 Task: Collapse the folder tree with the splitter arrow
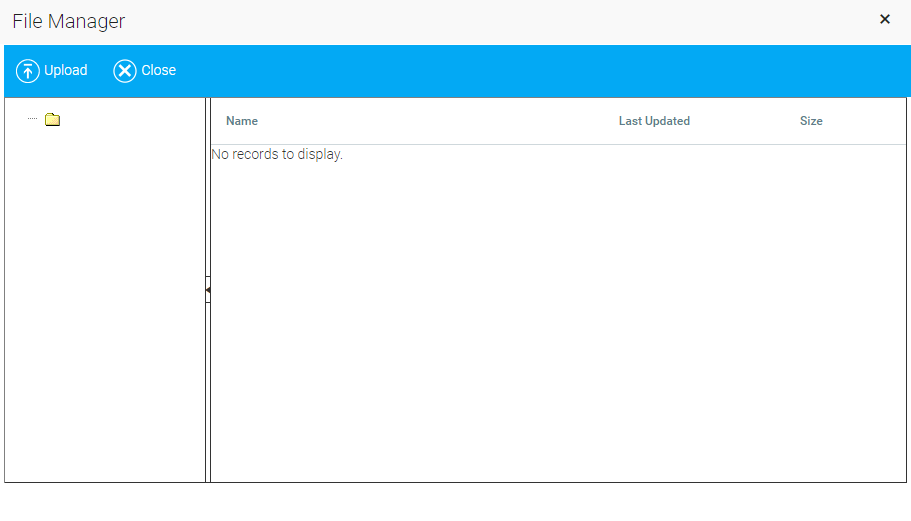tap(208, 290)
